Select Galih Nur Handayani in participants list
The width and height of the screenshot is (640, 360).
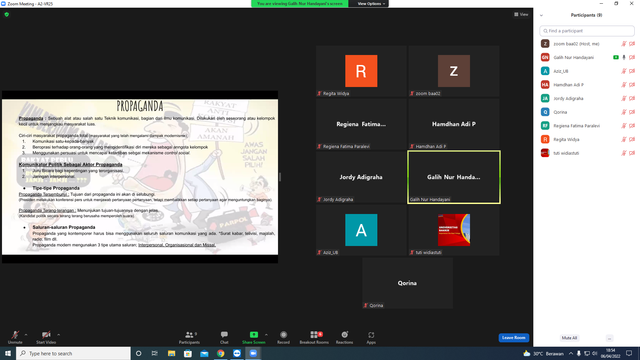click(587, 58)
